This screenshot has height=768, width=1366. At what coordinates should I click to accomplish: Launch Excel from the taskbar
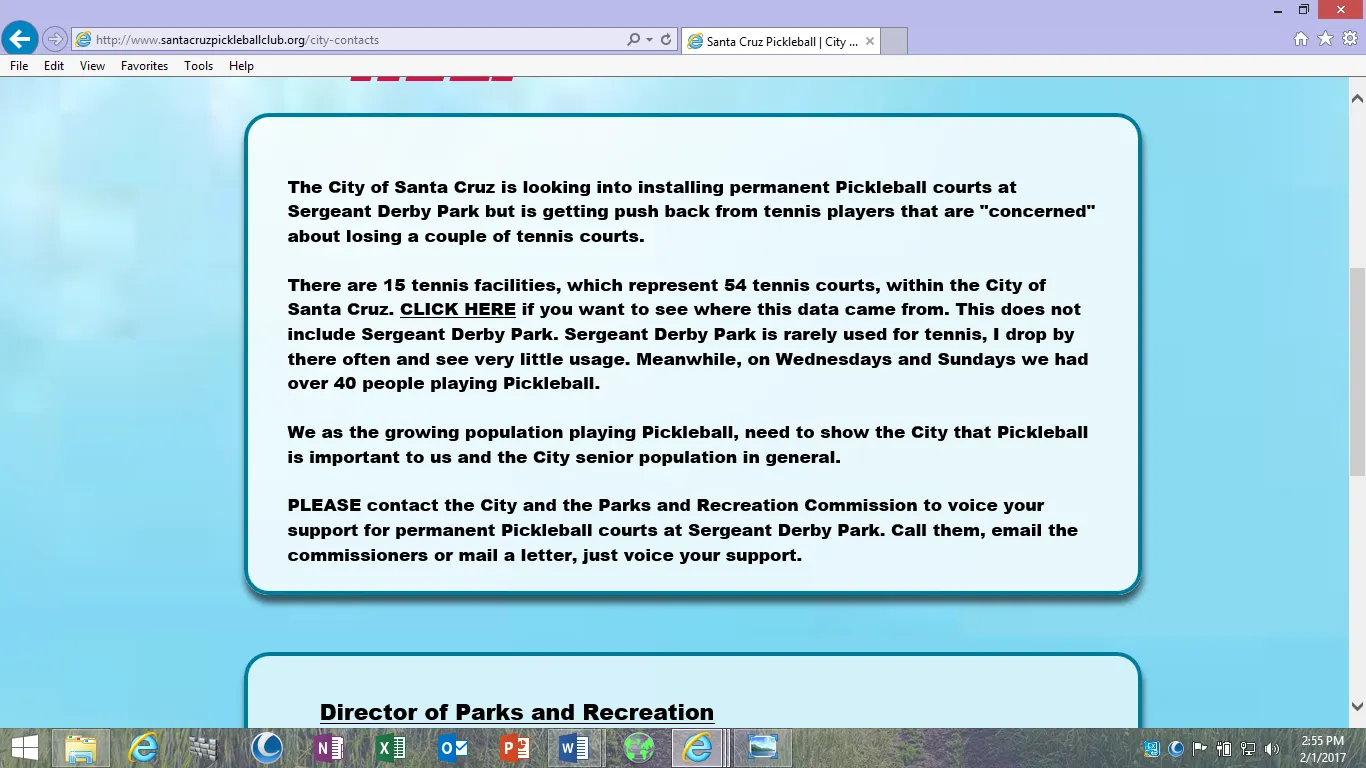click(x=390, y=748)
